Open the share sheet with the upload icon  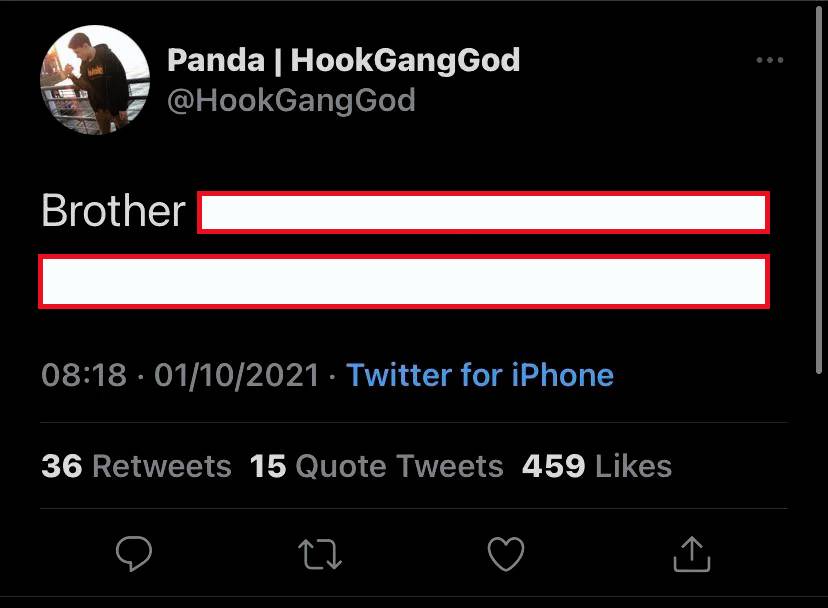click(692, 553)
